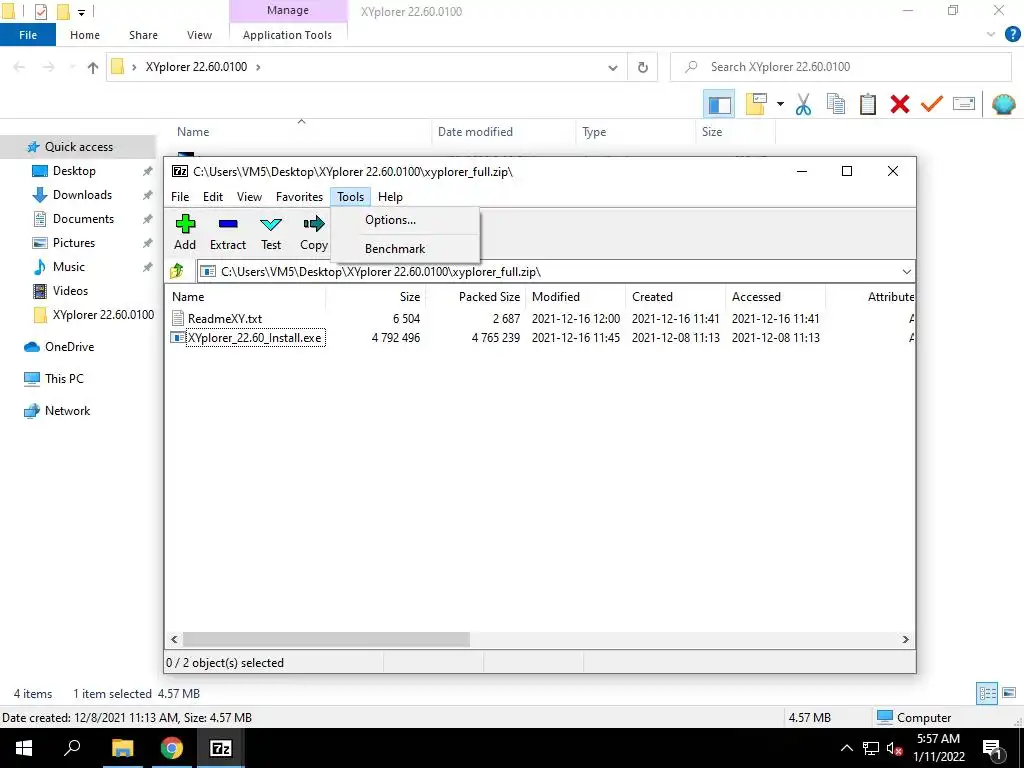This screenshot has width=1024, height=768.
Task: Click the 7-Zip Test toolbar icon
Action: point(271,224)
